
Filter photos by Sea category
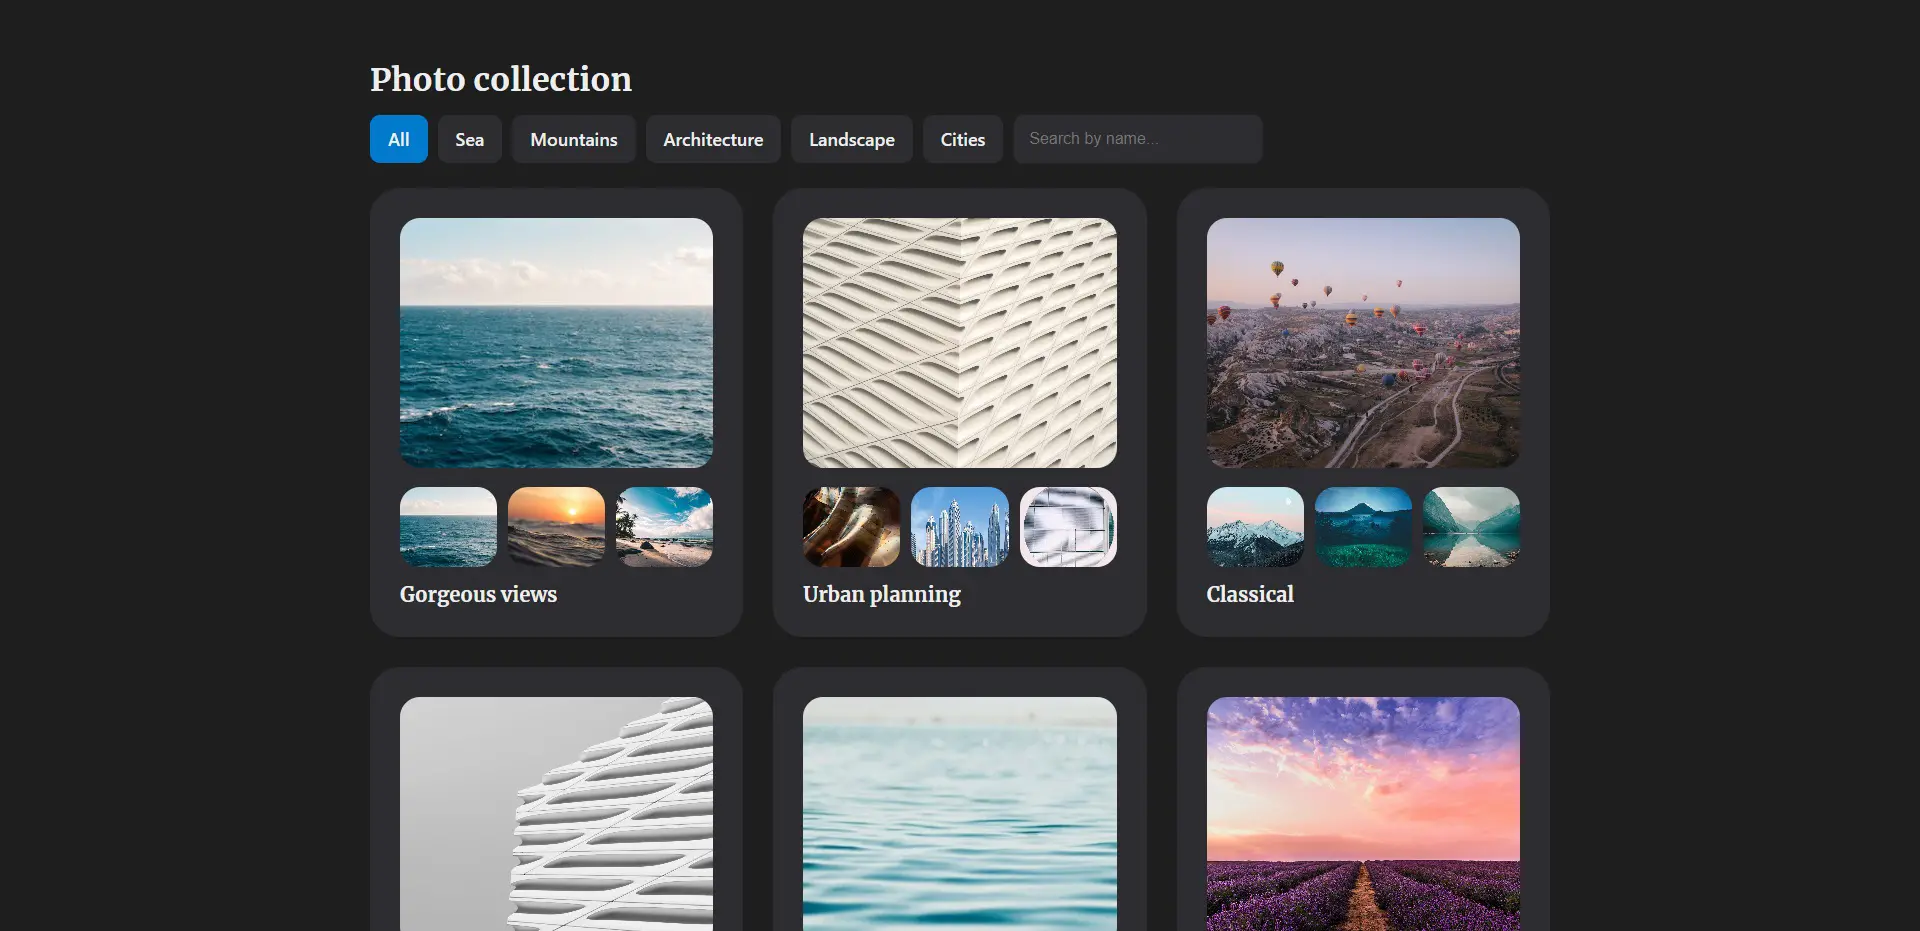point(469,139)
